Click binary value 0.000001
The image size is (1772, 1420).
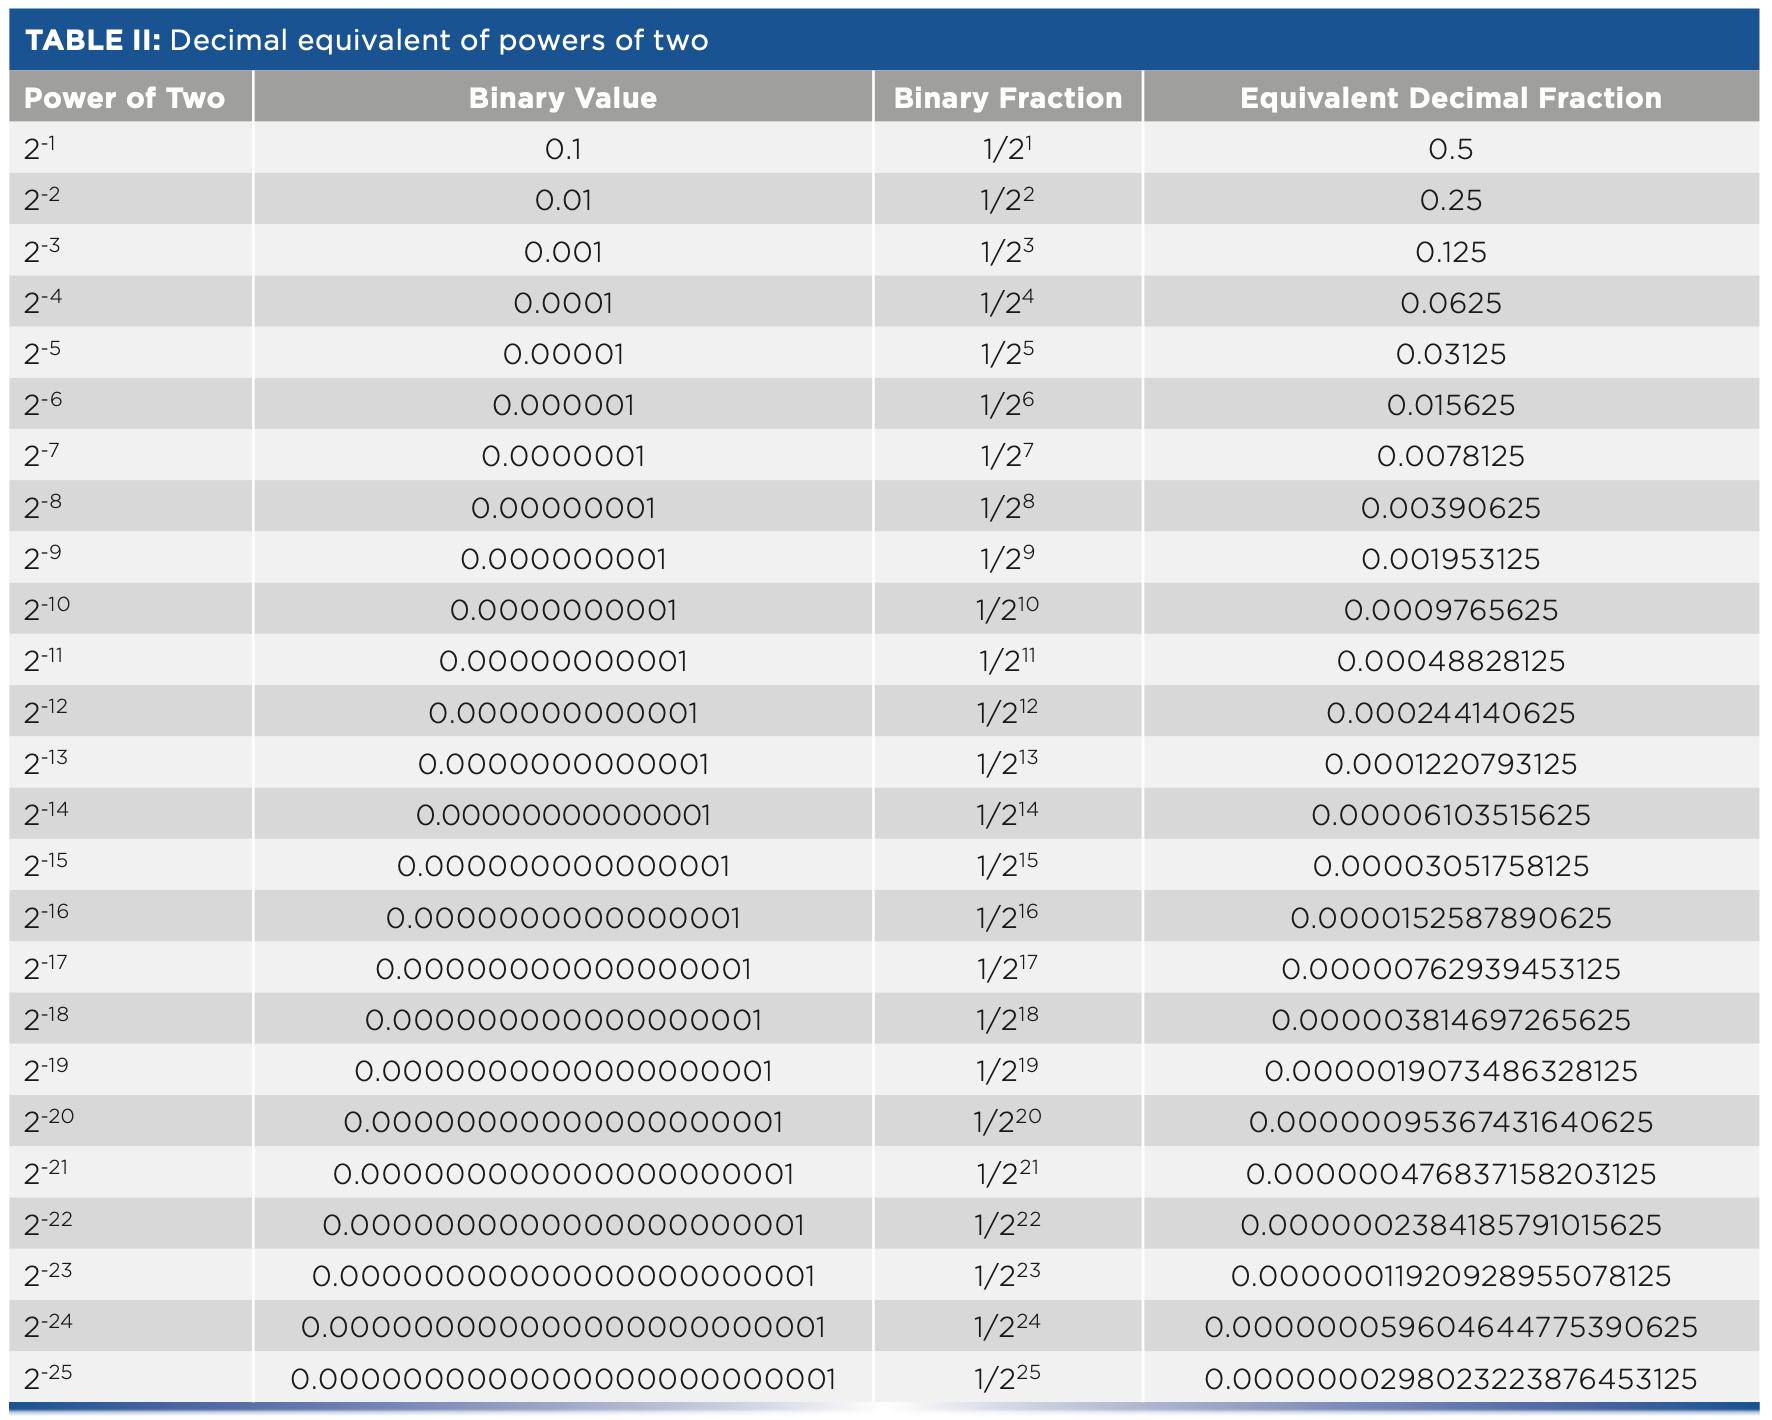coord(563,405)
